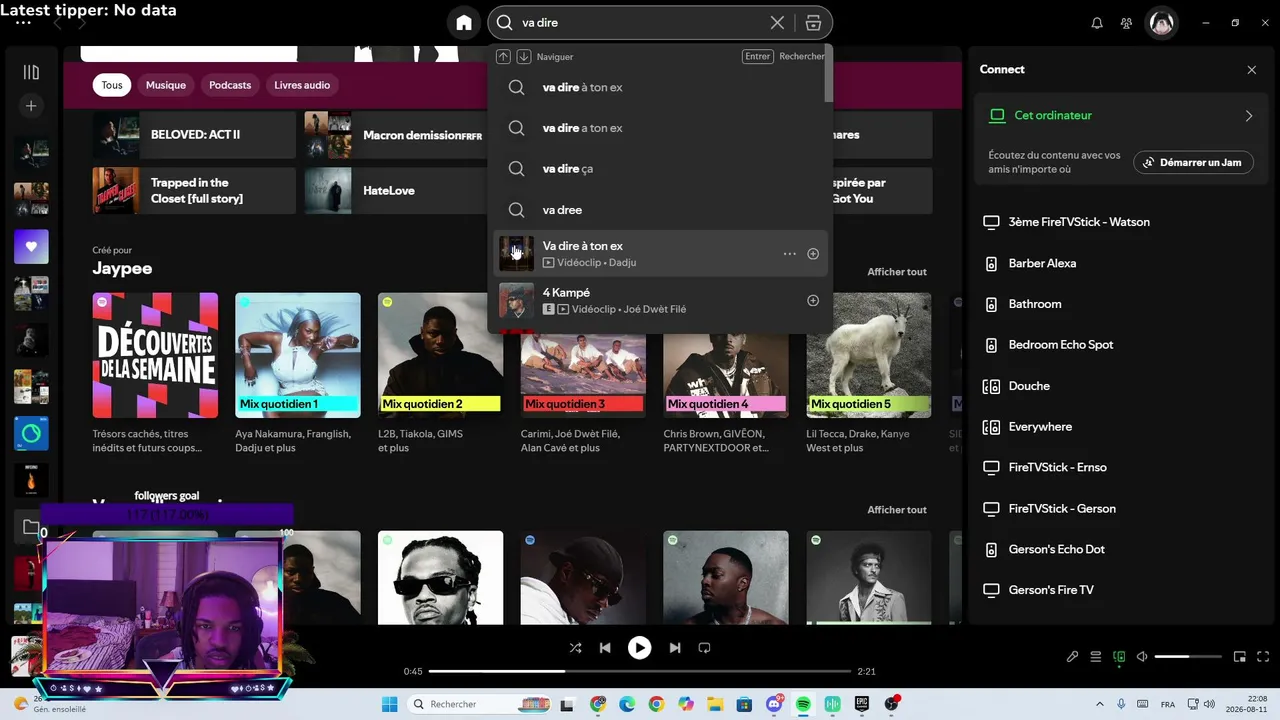Show all for the lower recommendations row
The image size is (1280, 720).
pyautogui.click(x=897, y=510)
